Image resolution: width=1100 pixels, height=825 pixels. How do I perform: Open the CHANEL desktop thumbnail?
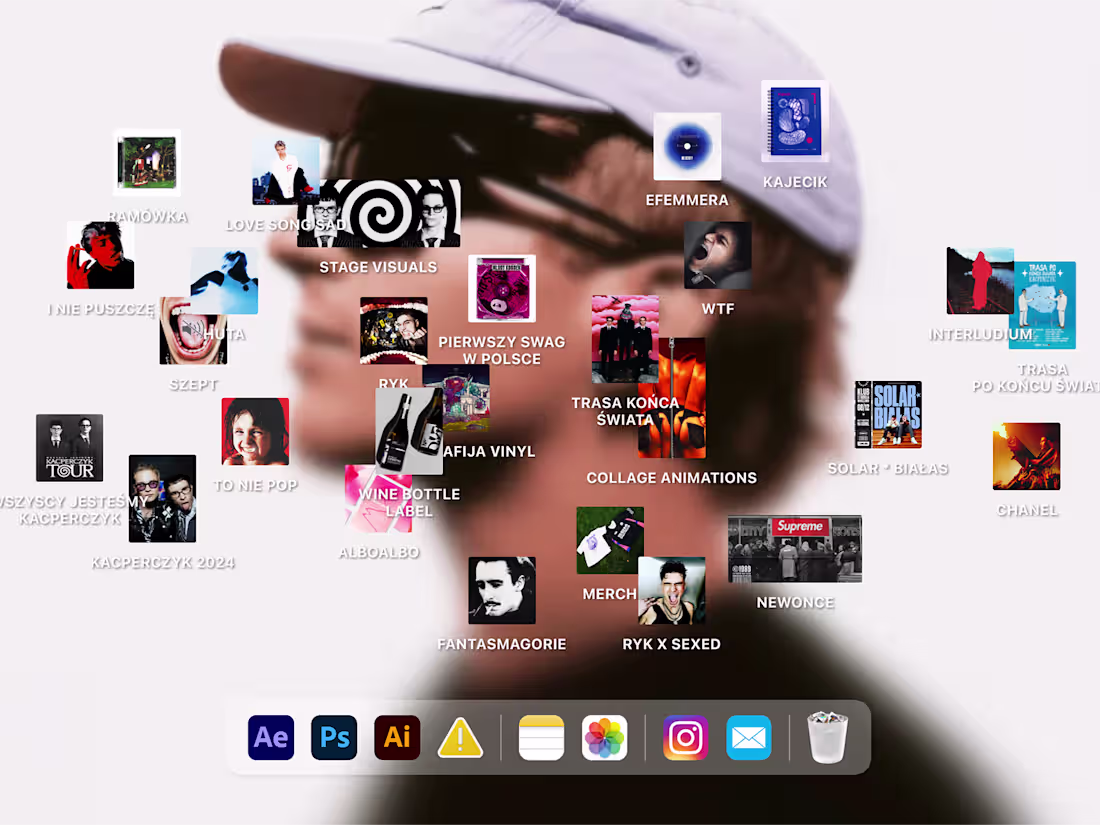(1026, 456)
